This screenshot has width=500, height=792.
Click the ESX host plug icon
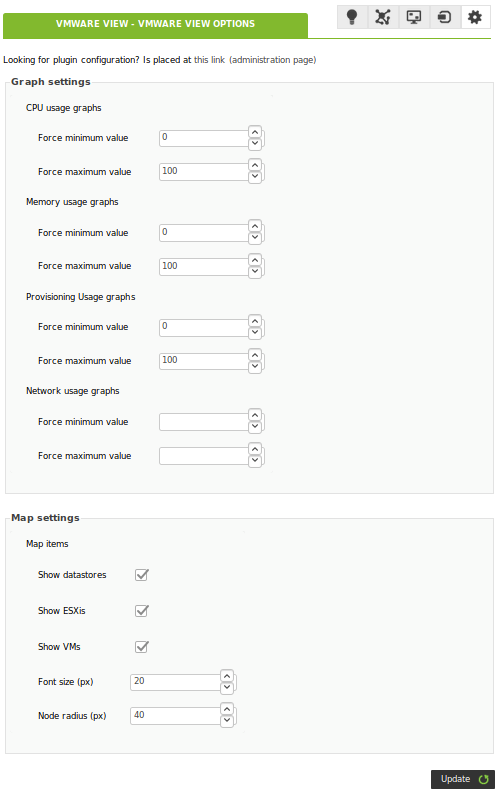(444, 17)
